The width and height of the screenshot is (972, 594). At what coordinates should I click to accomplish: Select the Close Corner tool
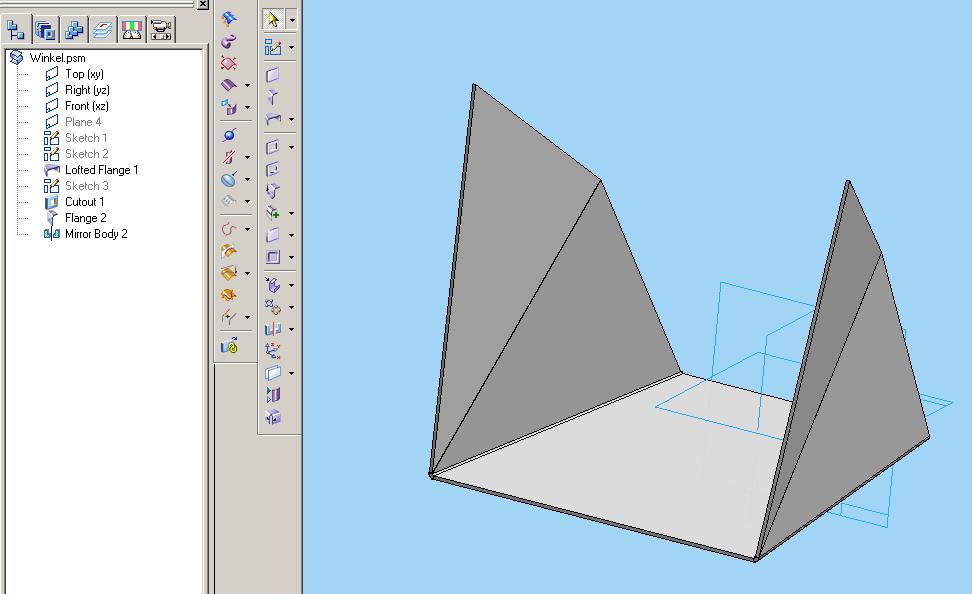point(273,169)
